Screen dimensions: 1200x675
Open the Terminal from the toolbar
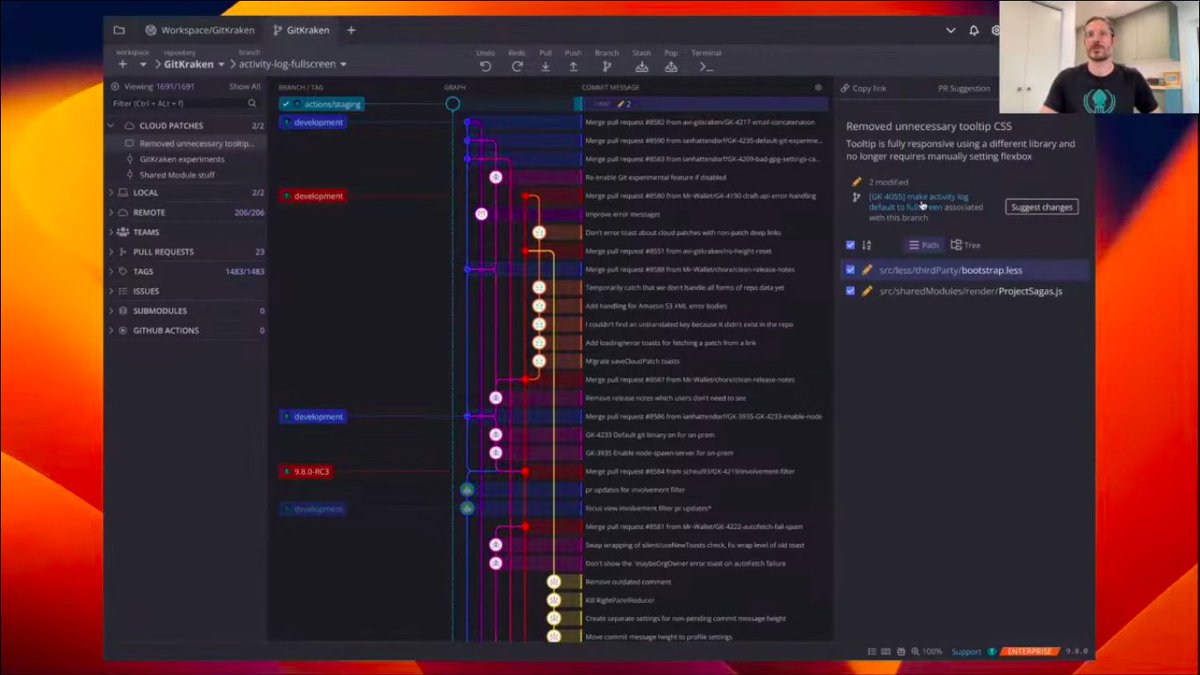703,66
